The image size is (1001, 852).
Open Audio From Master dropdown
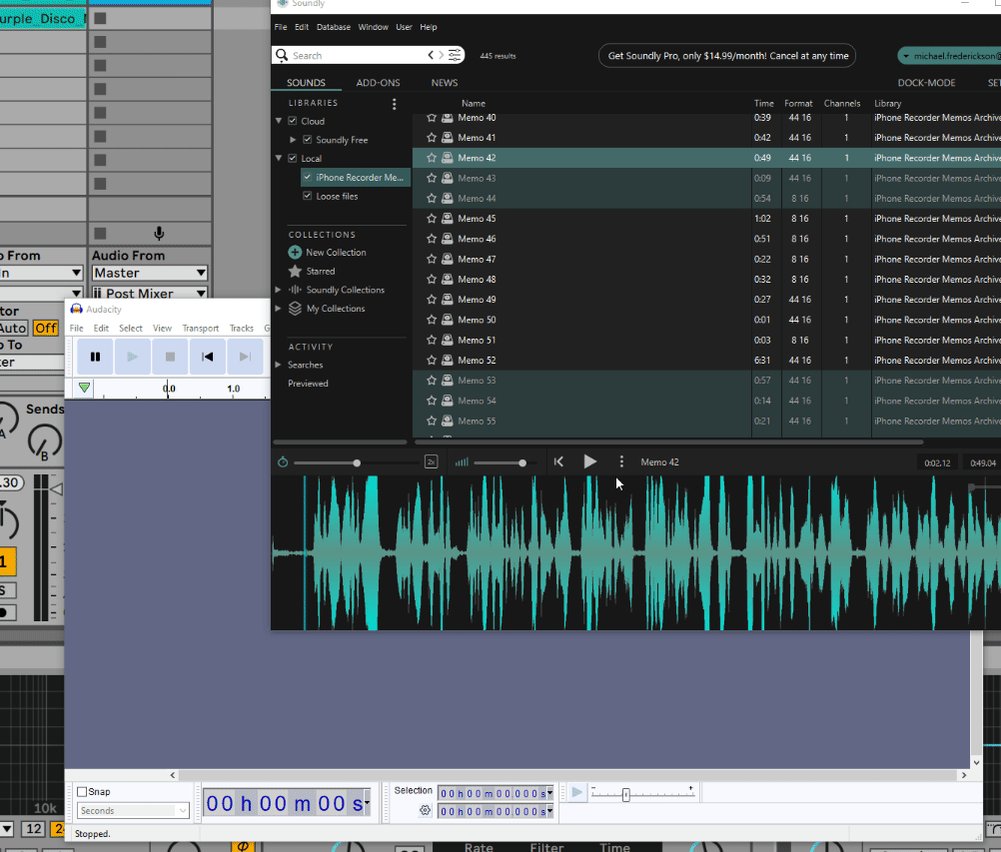(x=150, y=273)
